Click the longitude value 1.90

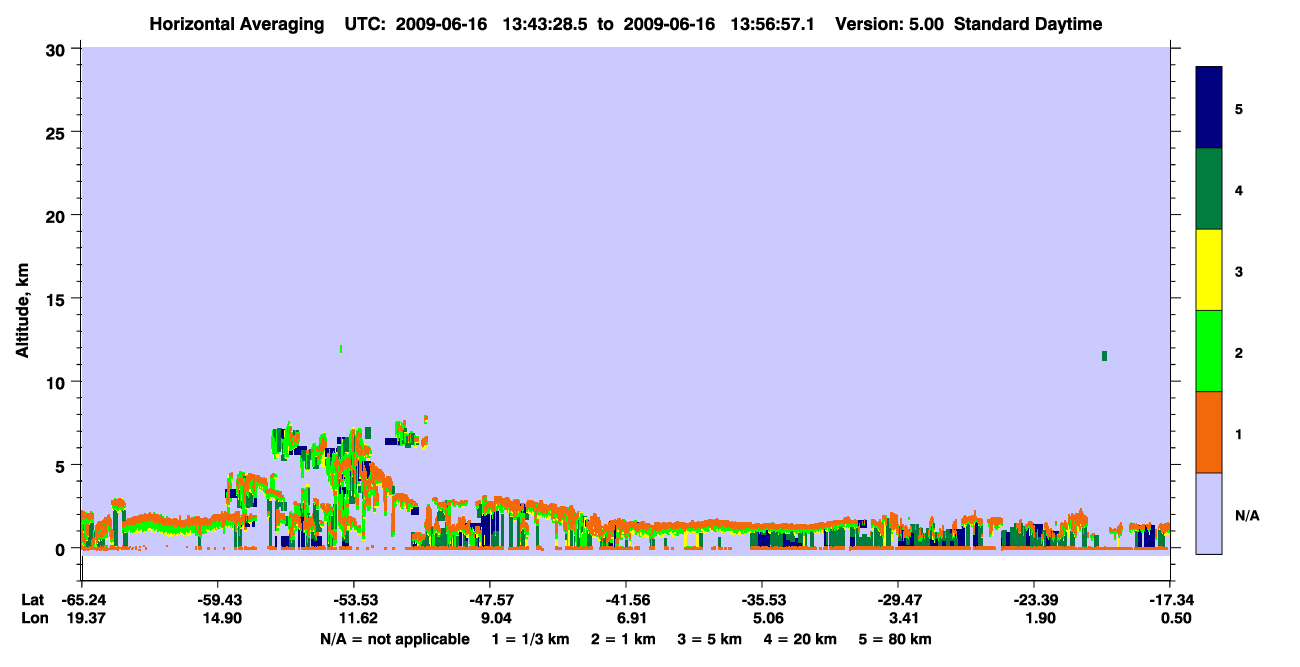point(1041,618)
